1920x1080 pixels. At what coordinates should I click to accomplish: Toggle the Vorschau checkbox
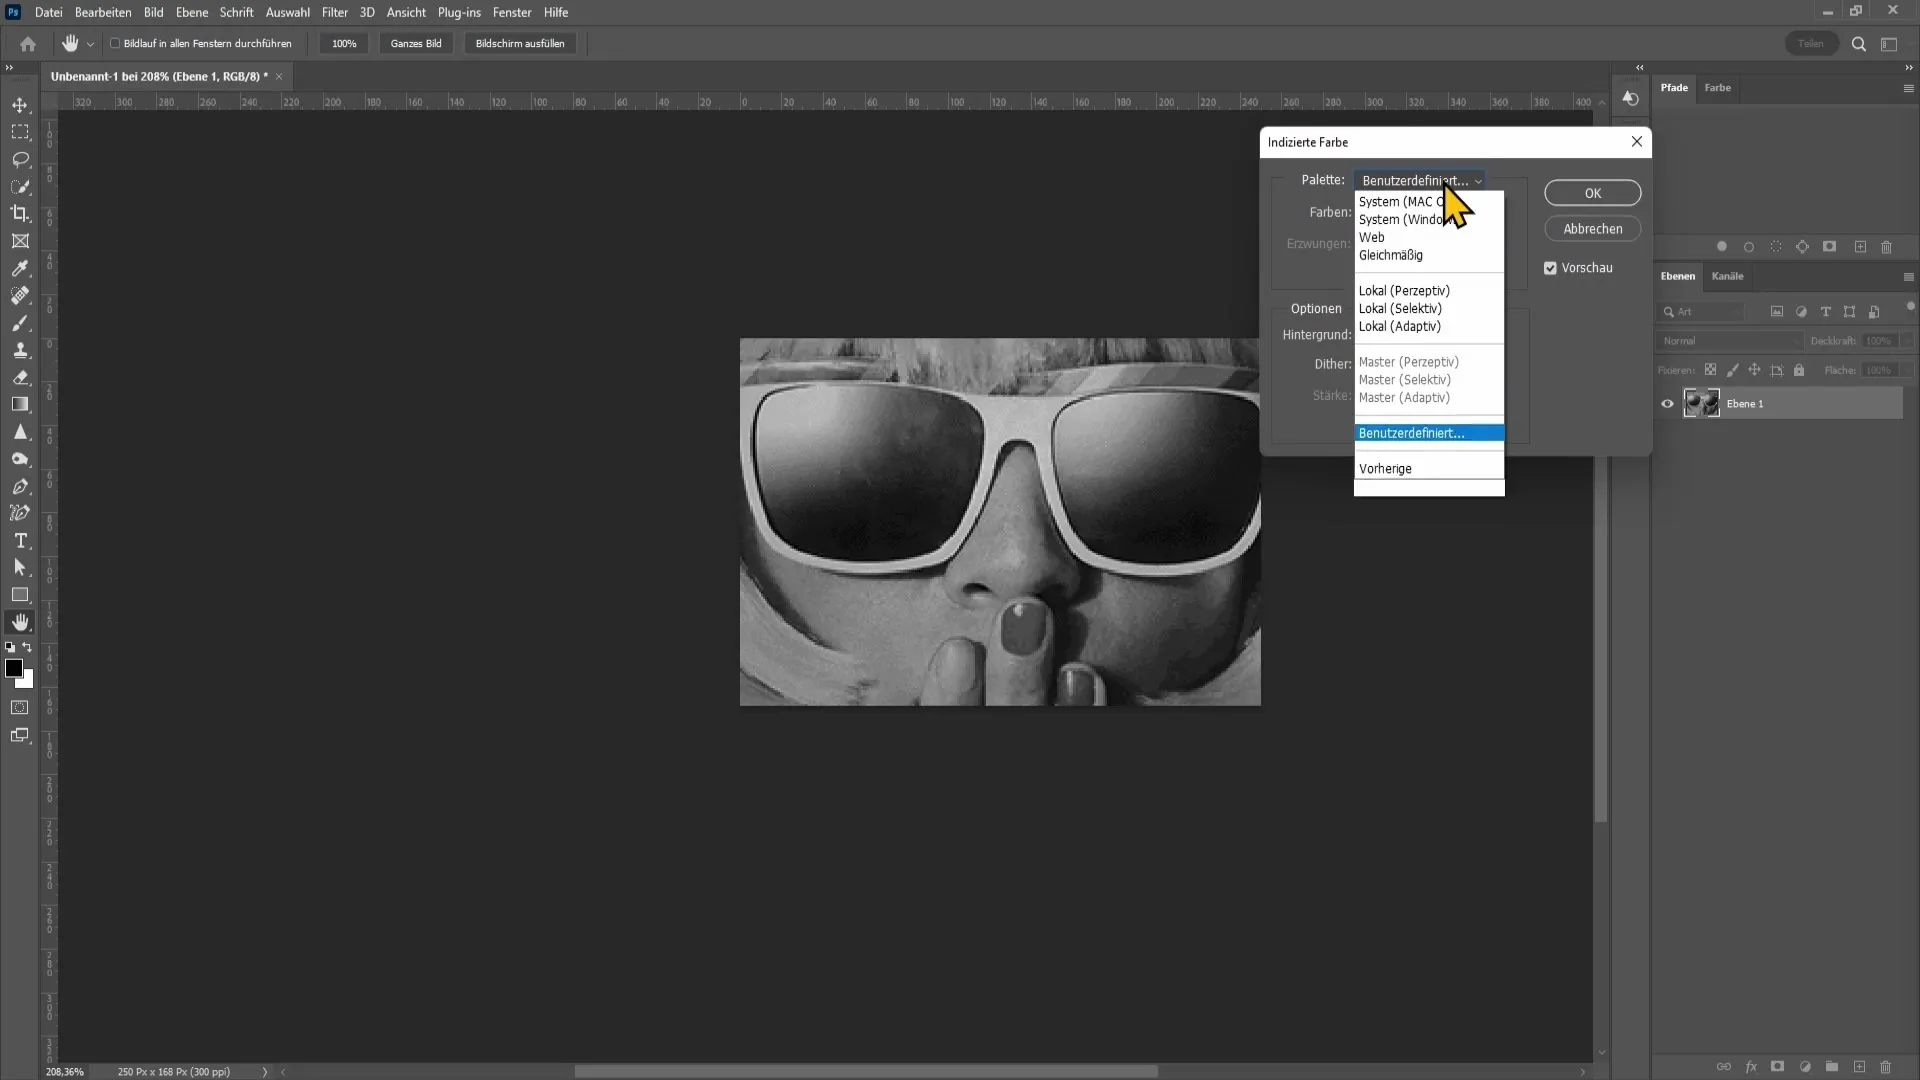(1550, 268)
